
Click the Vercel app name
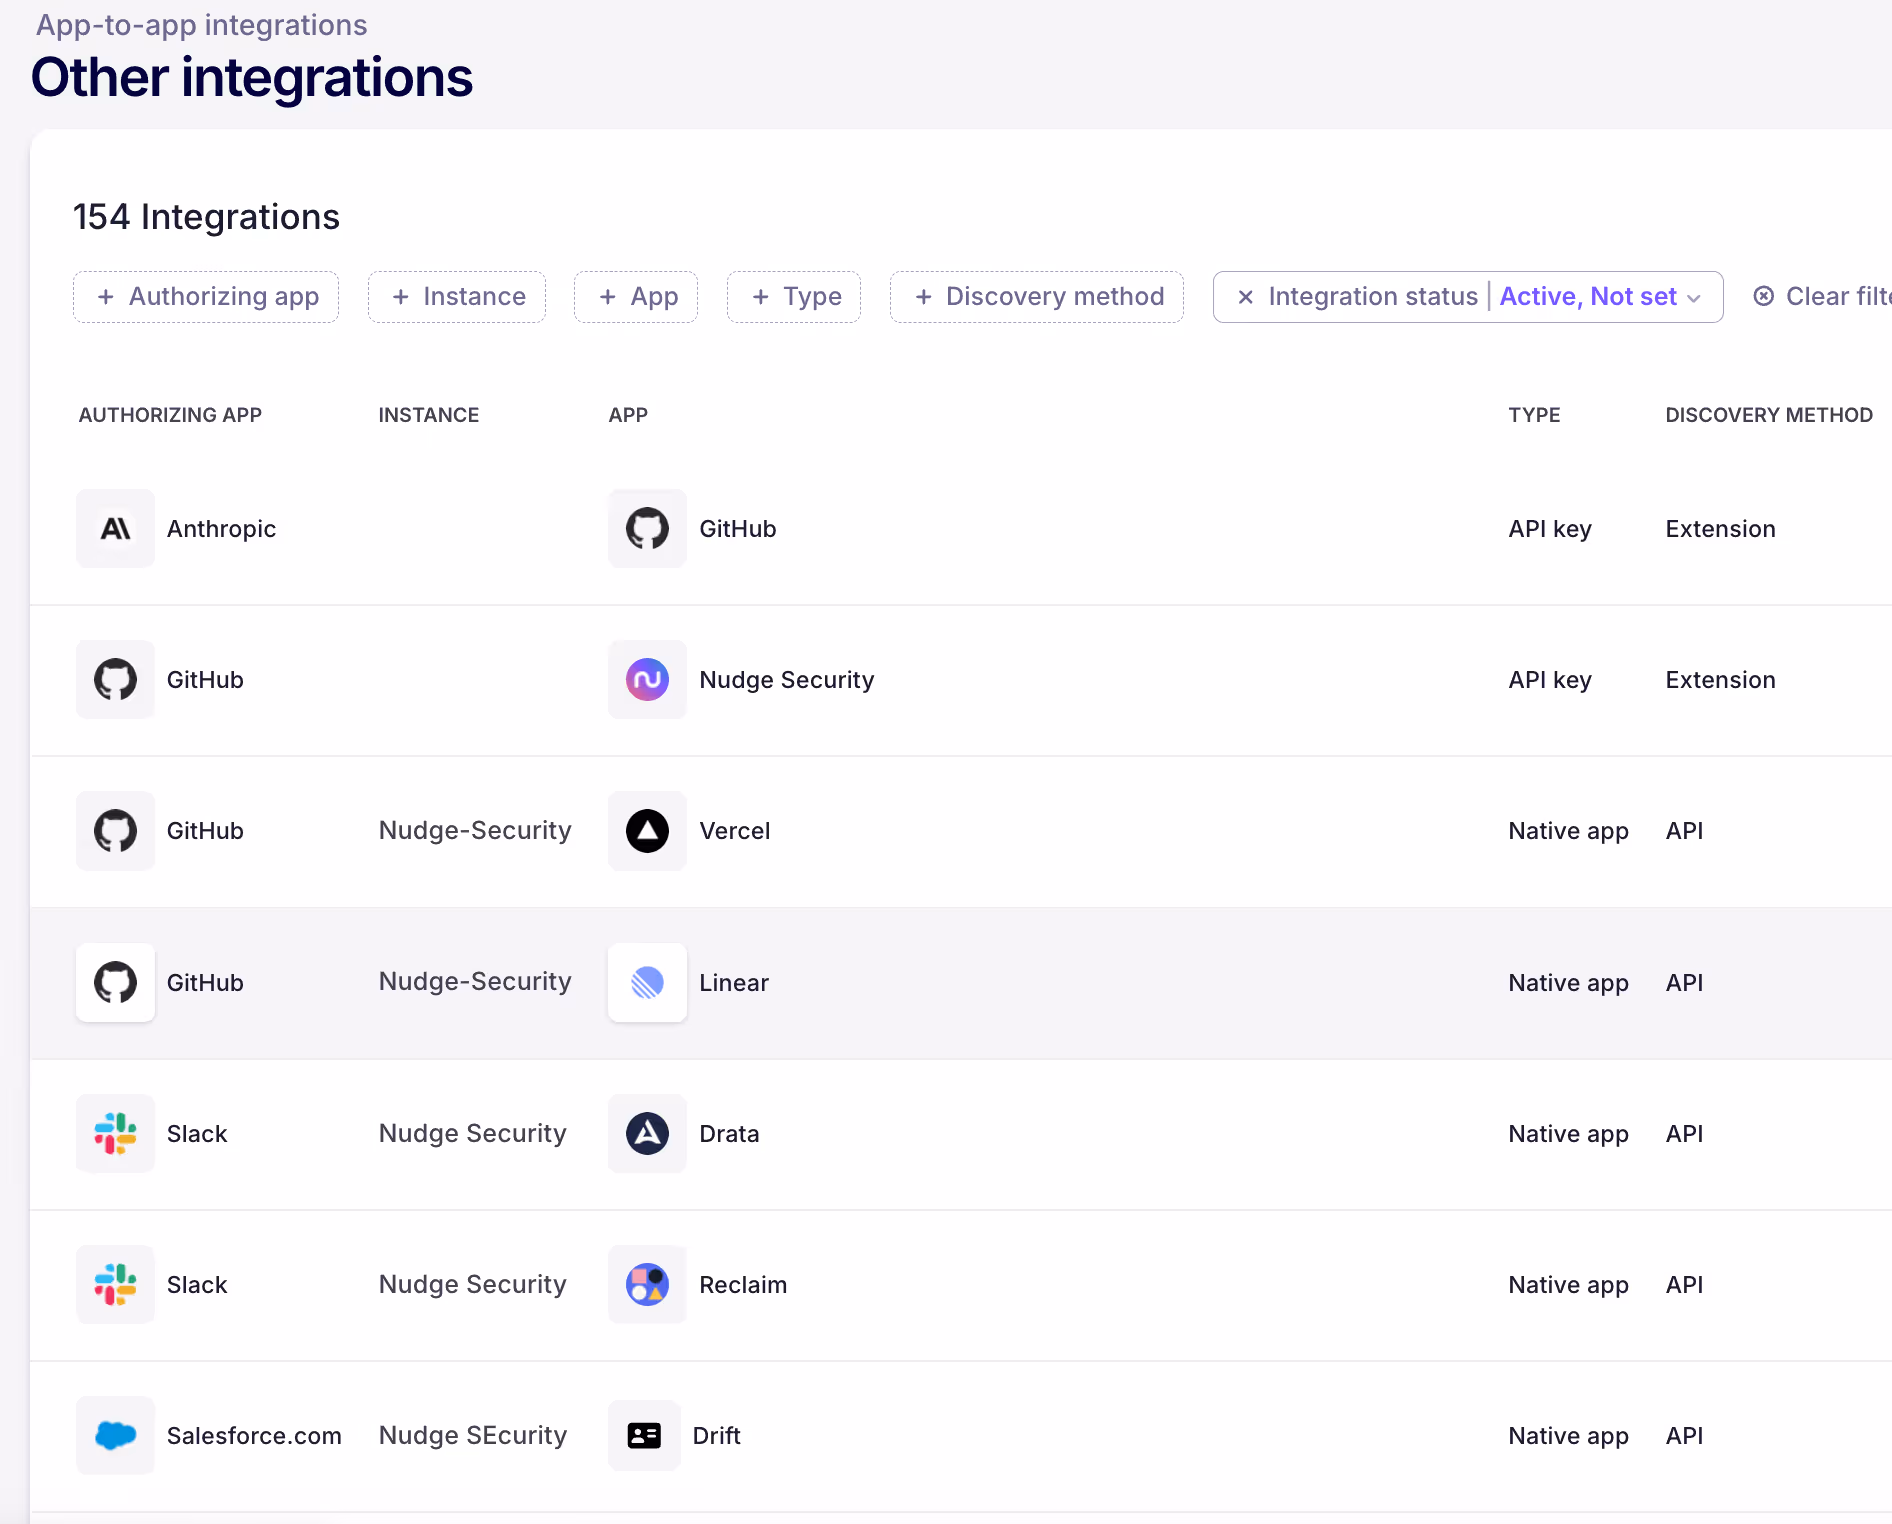[735, 831]
